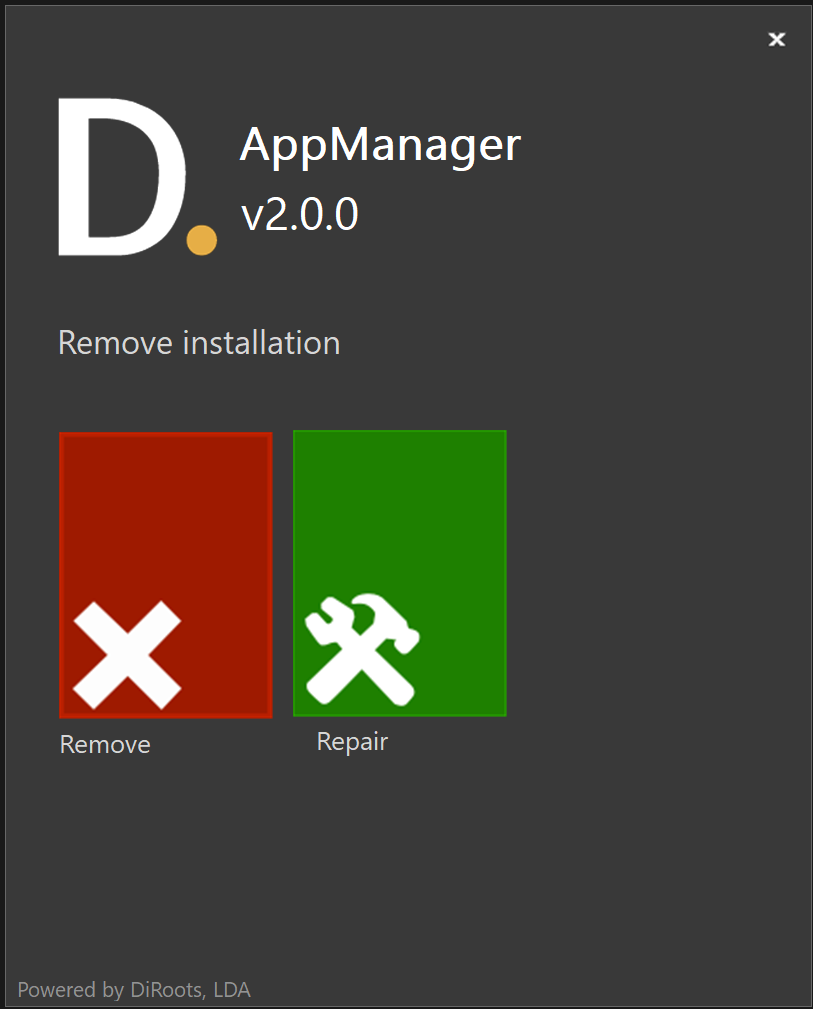Click the 'Remove installation' heading
813x1009 pixels.
coord(199,342)
